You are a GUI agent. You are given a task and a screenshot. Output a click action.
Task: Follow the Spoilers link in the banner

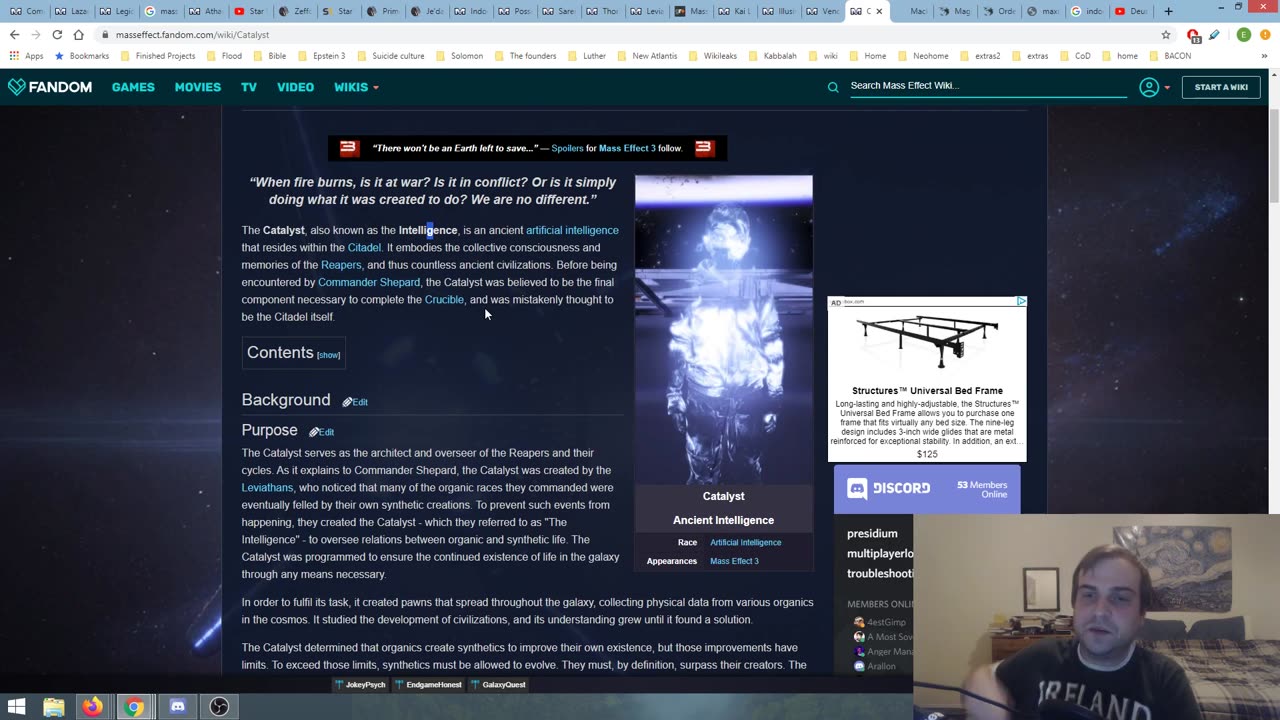[x=567, y=148]
